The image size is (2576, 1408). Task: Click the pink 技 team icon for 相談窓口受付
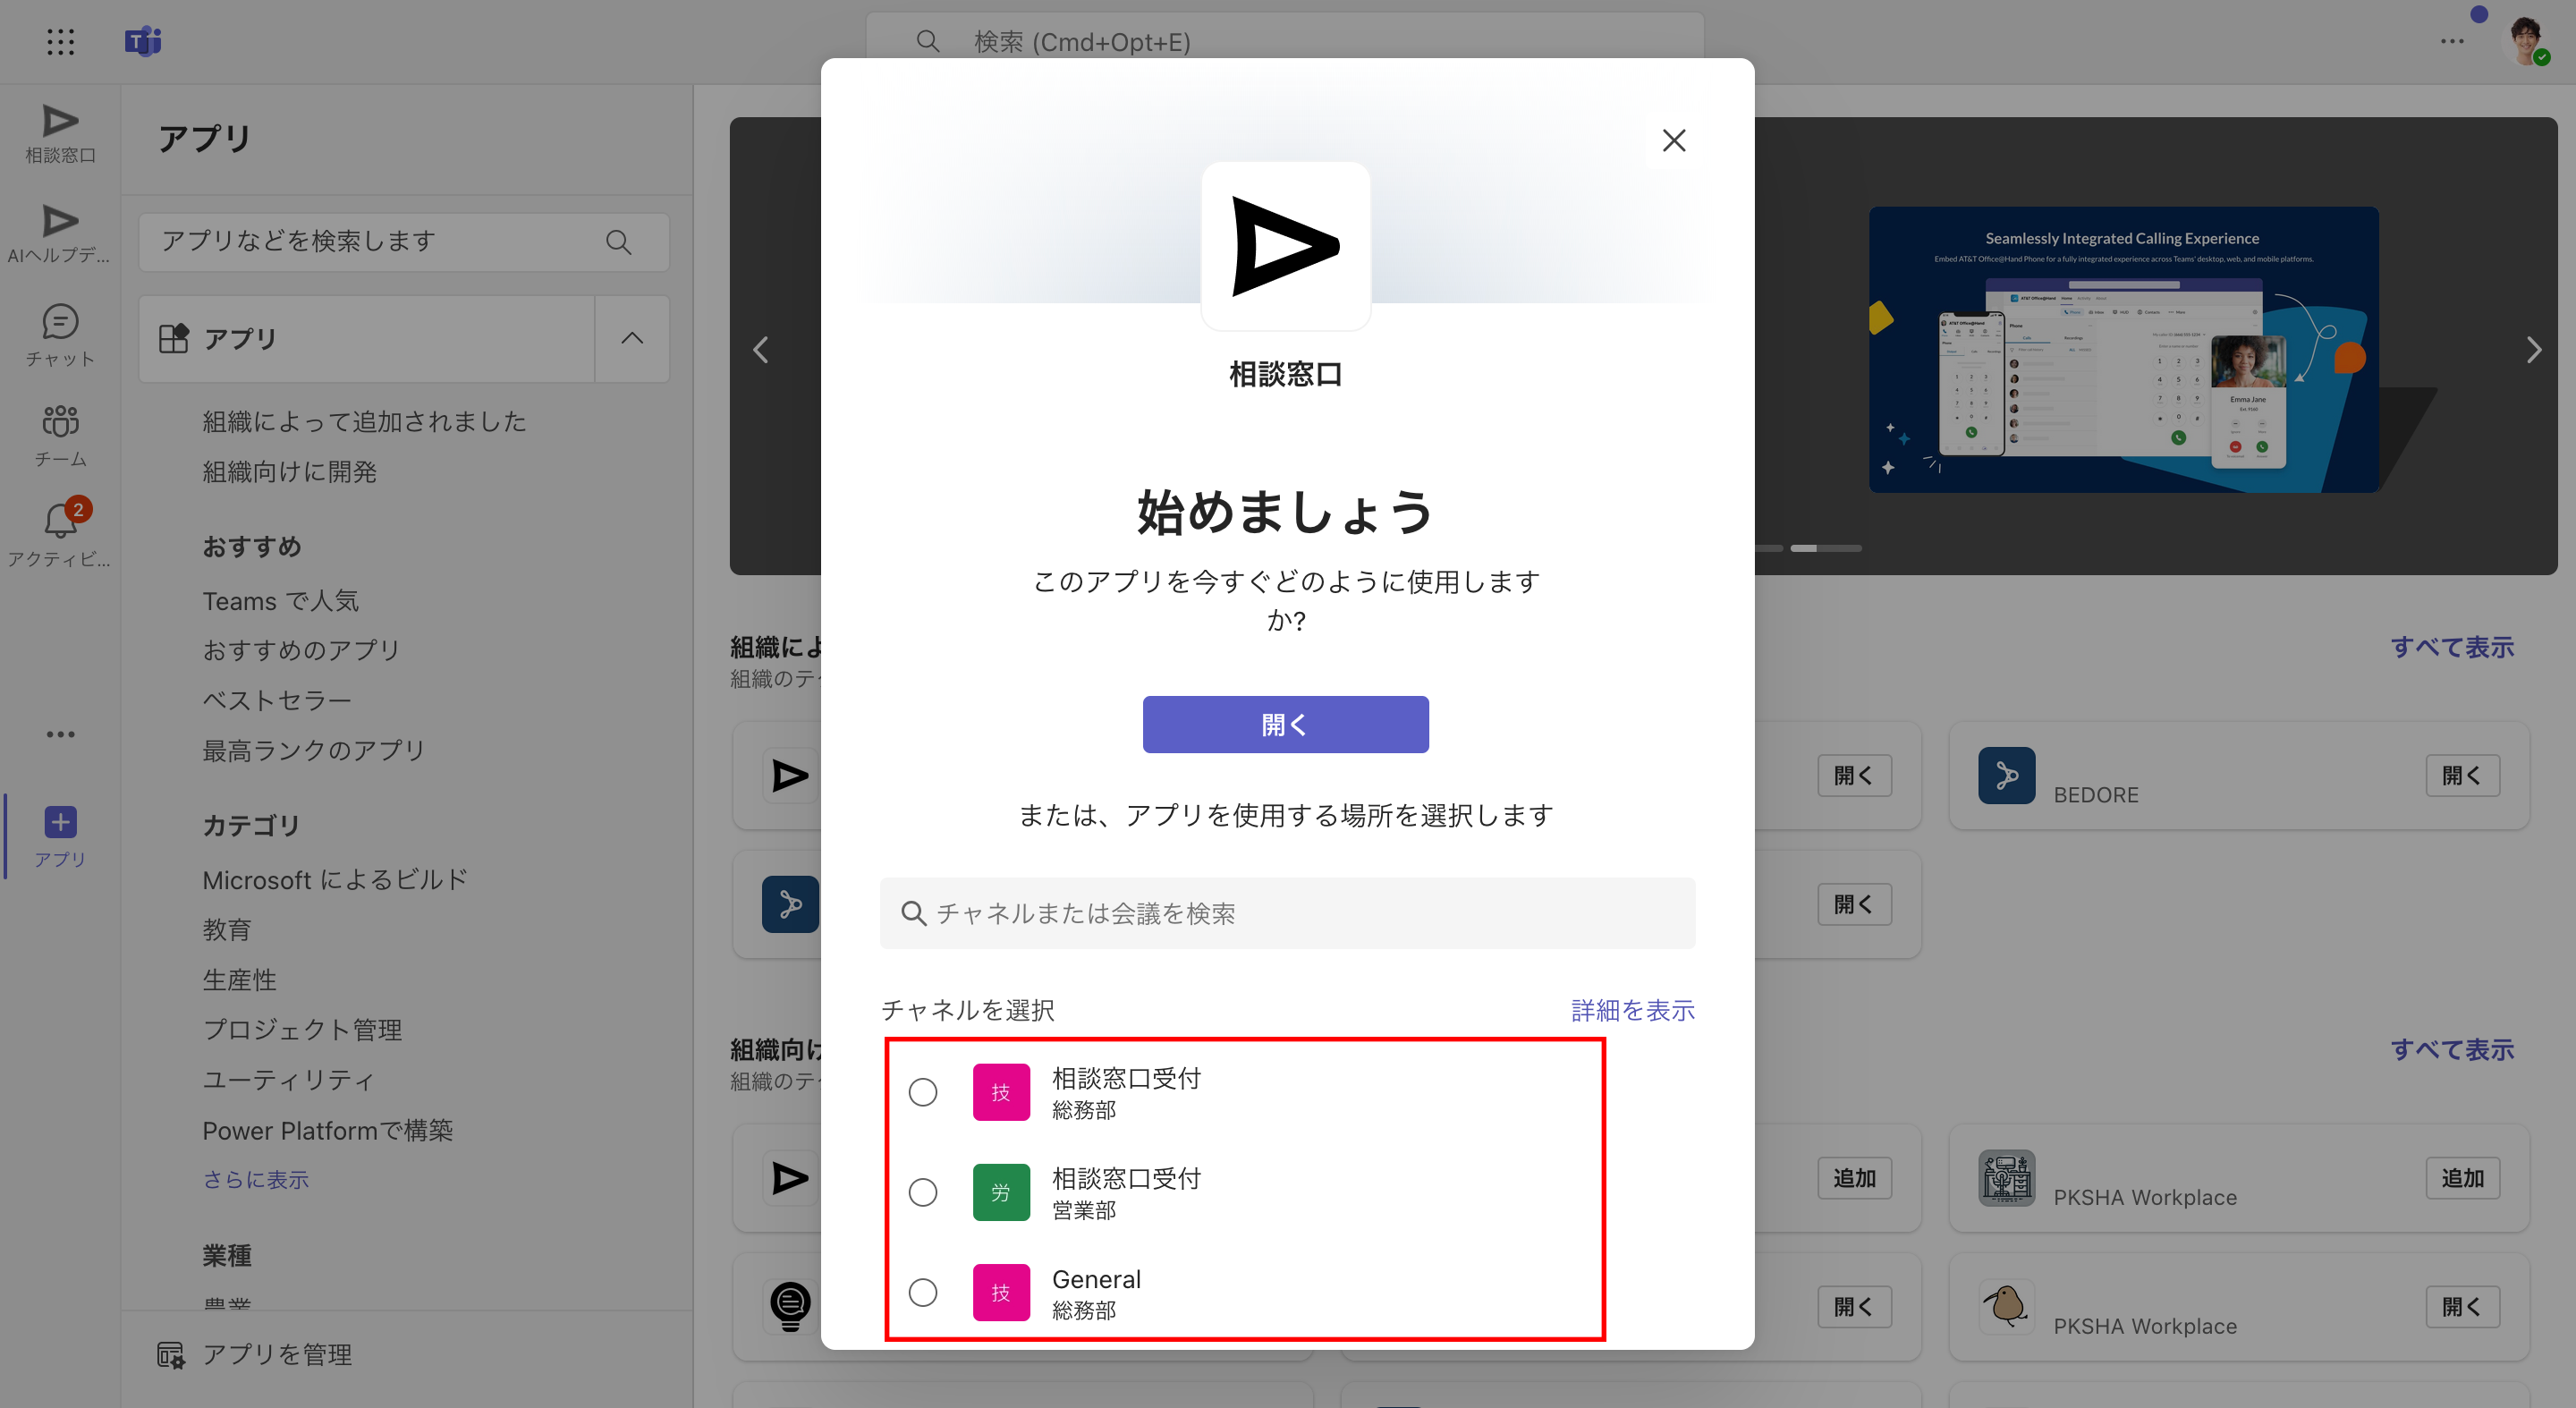[x=1001, y=1092]
